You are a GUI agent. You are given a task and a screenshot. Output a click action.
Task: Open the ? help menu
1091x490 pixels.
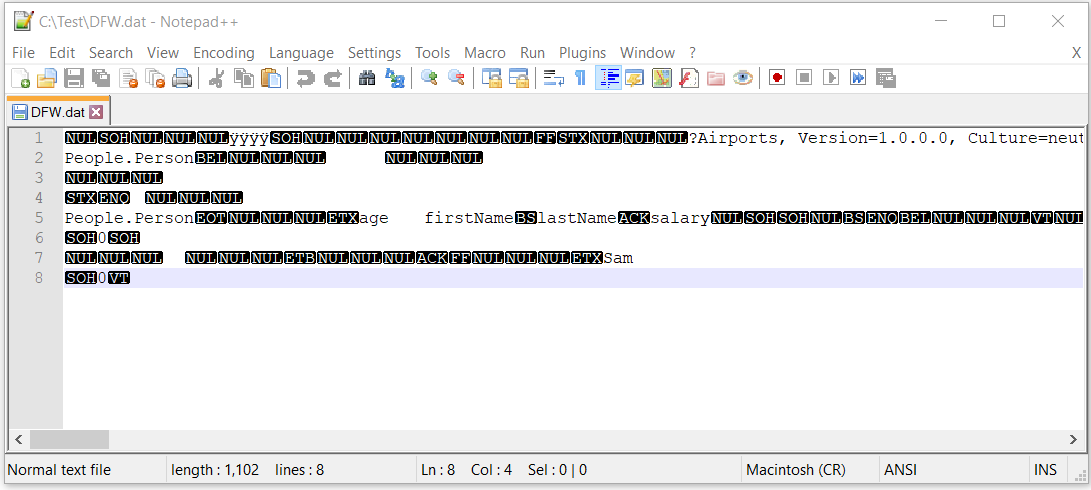692,53
